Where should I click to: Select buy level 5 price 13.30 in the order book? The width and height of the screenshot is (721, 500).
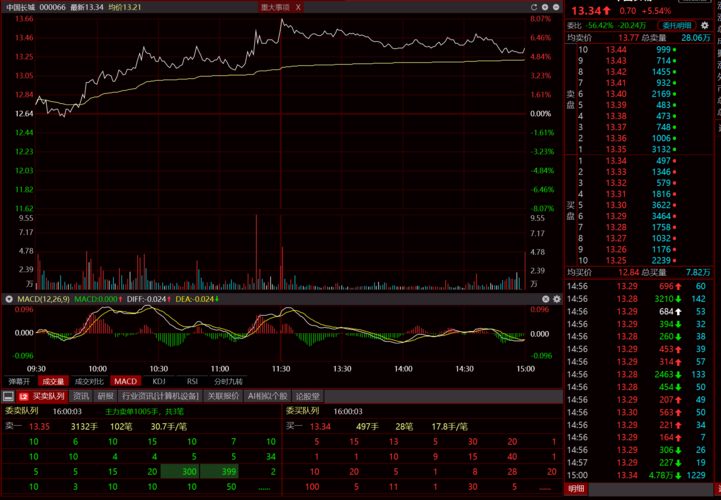click(x=616, y=205)
